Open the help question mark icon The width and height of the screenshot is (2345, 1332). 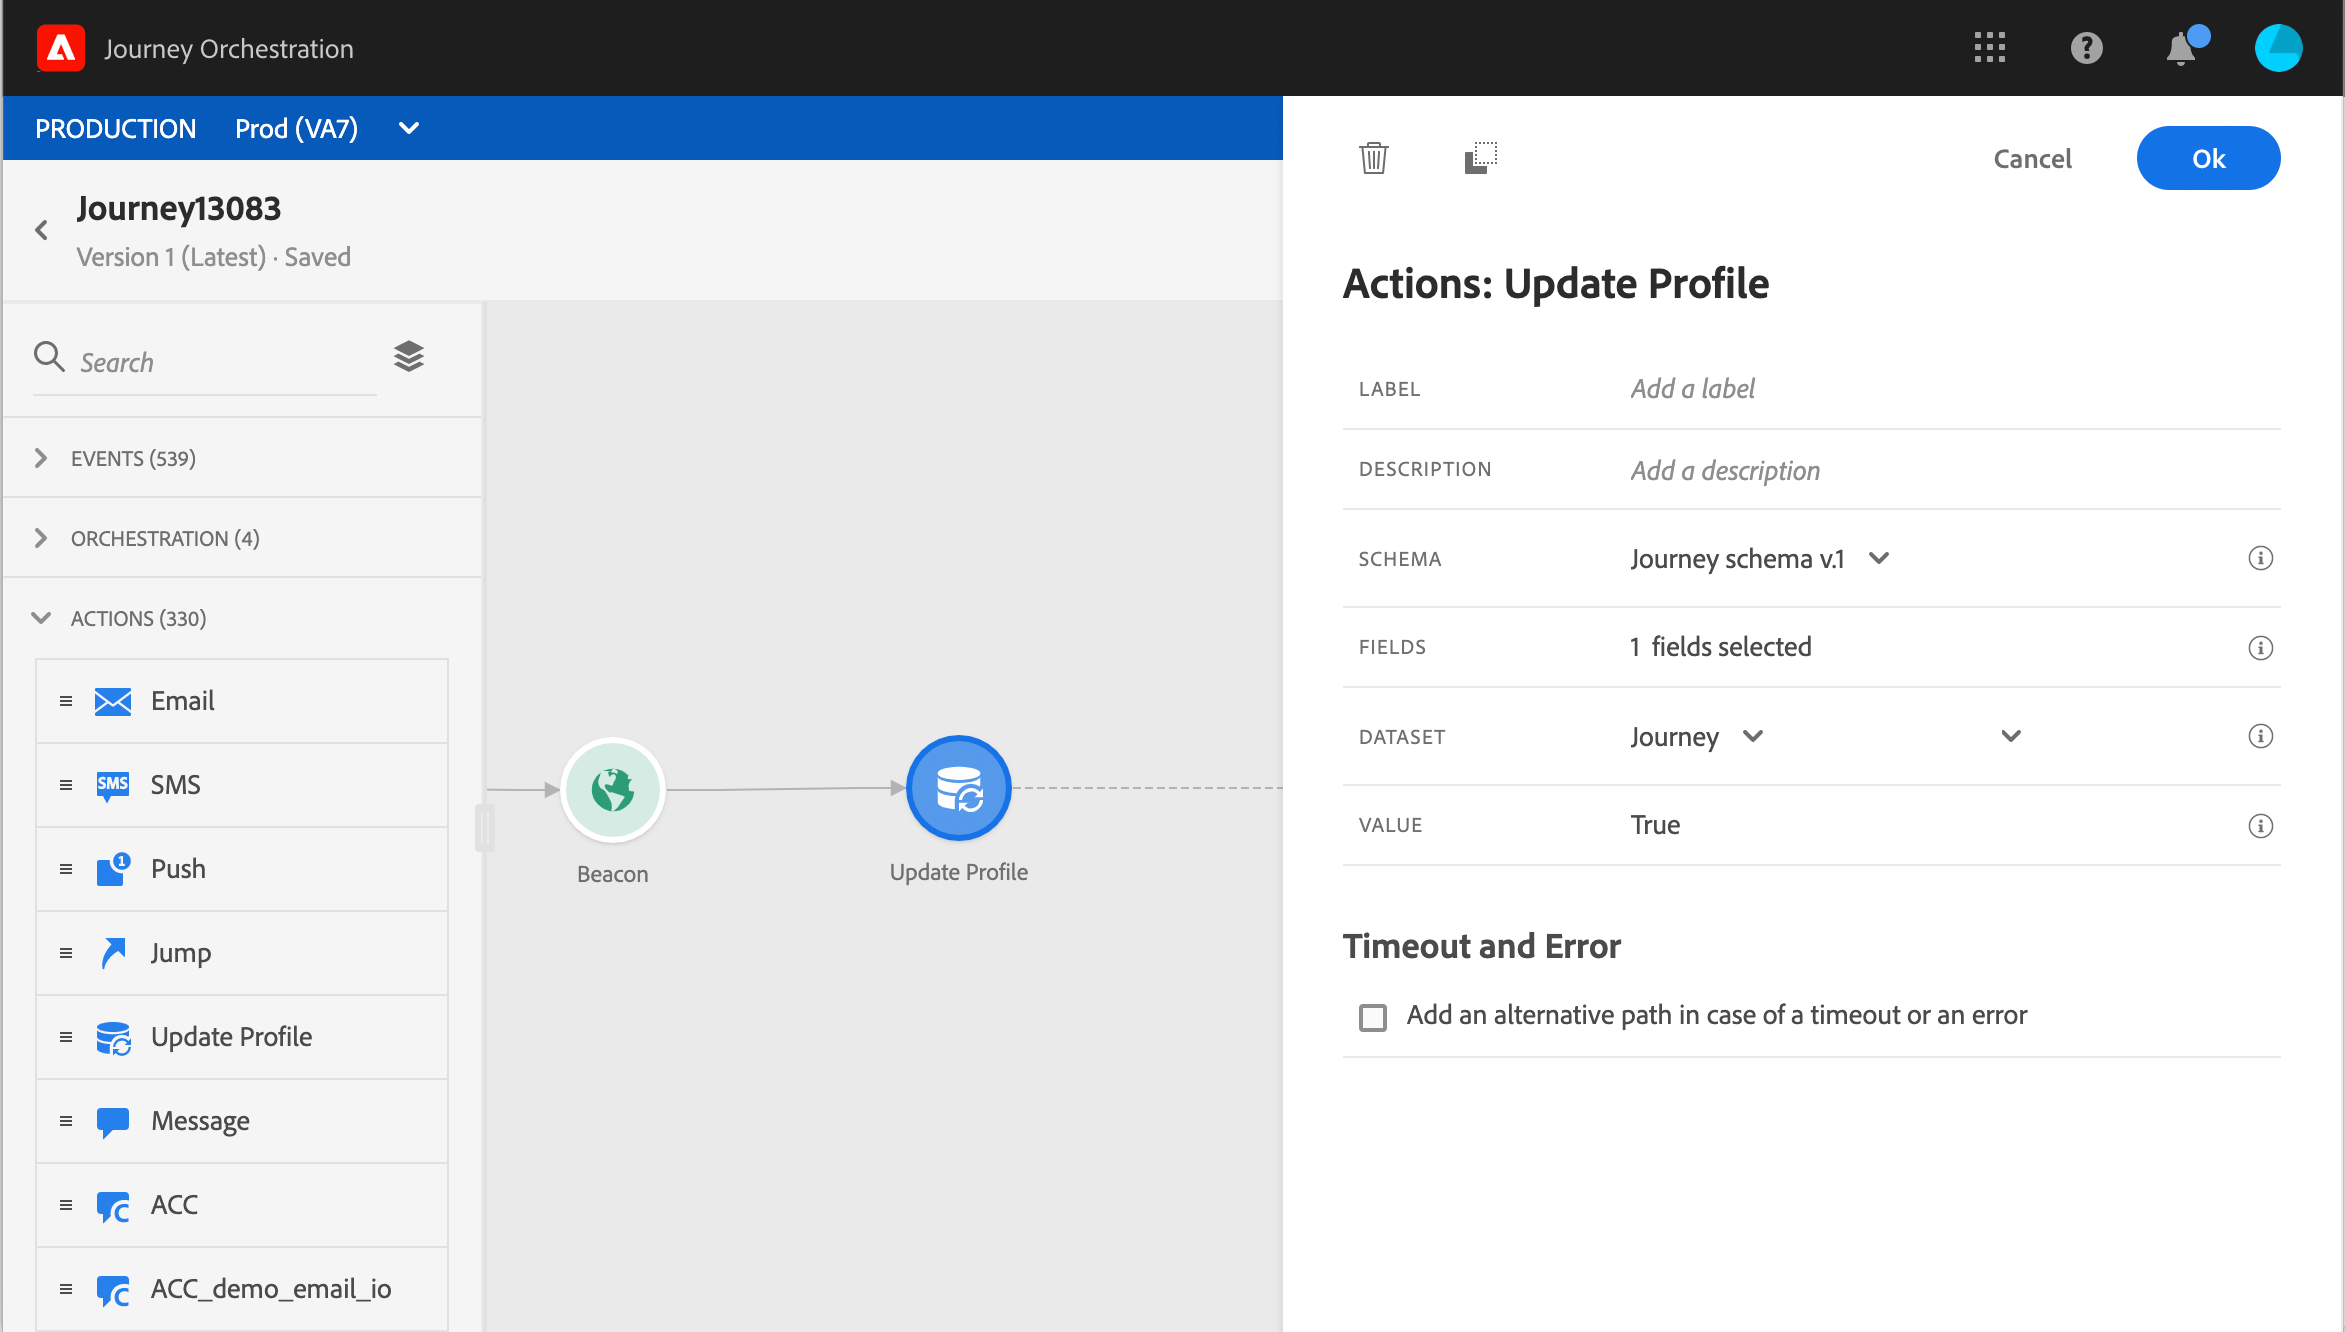pos(2086,48)
